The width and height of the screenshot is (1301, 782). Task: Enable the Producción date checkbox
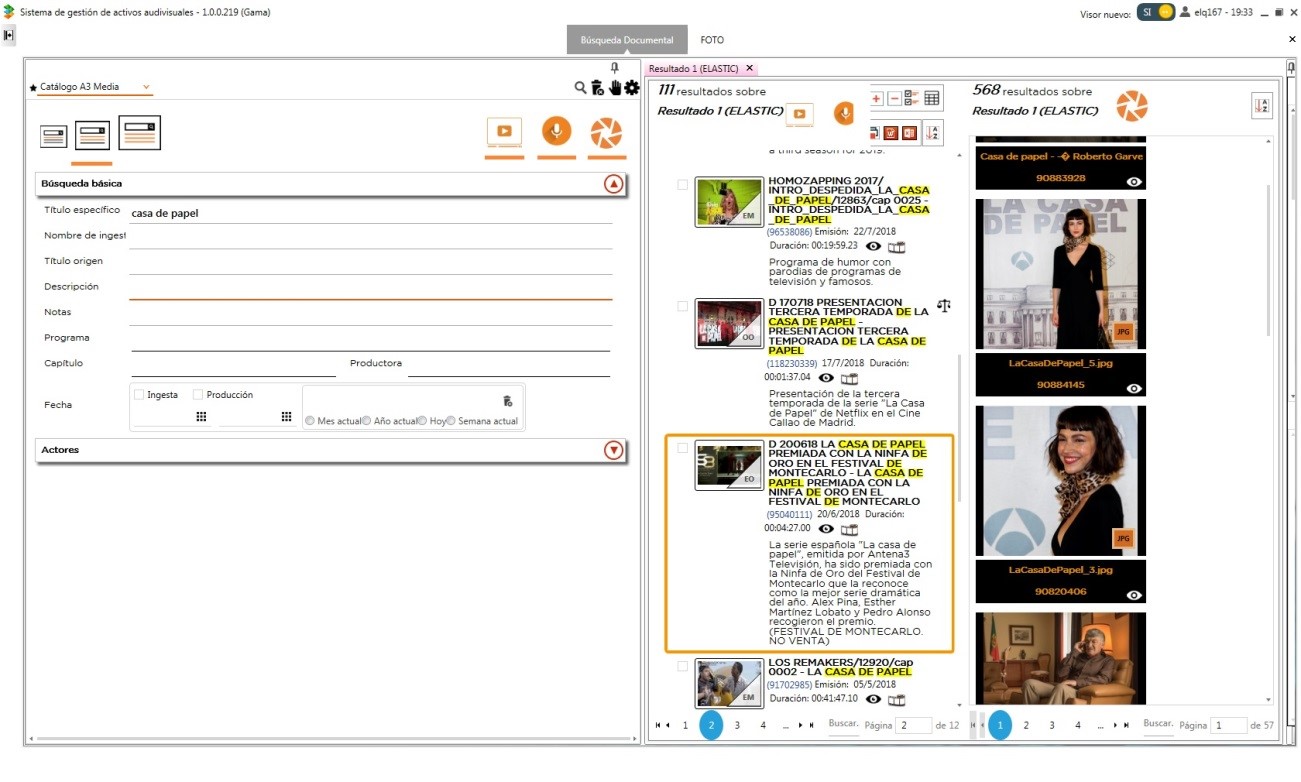point(198,395)
